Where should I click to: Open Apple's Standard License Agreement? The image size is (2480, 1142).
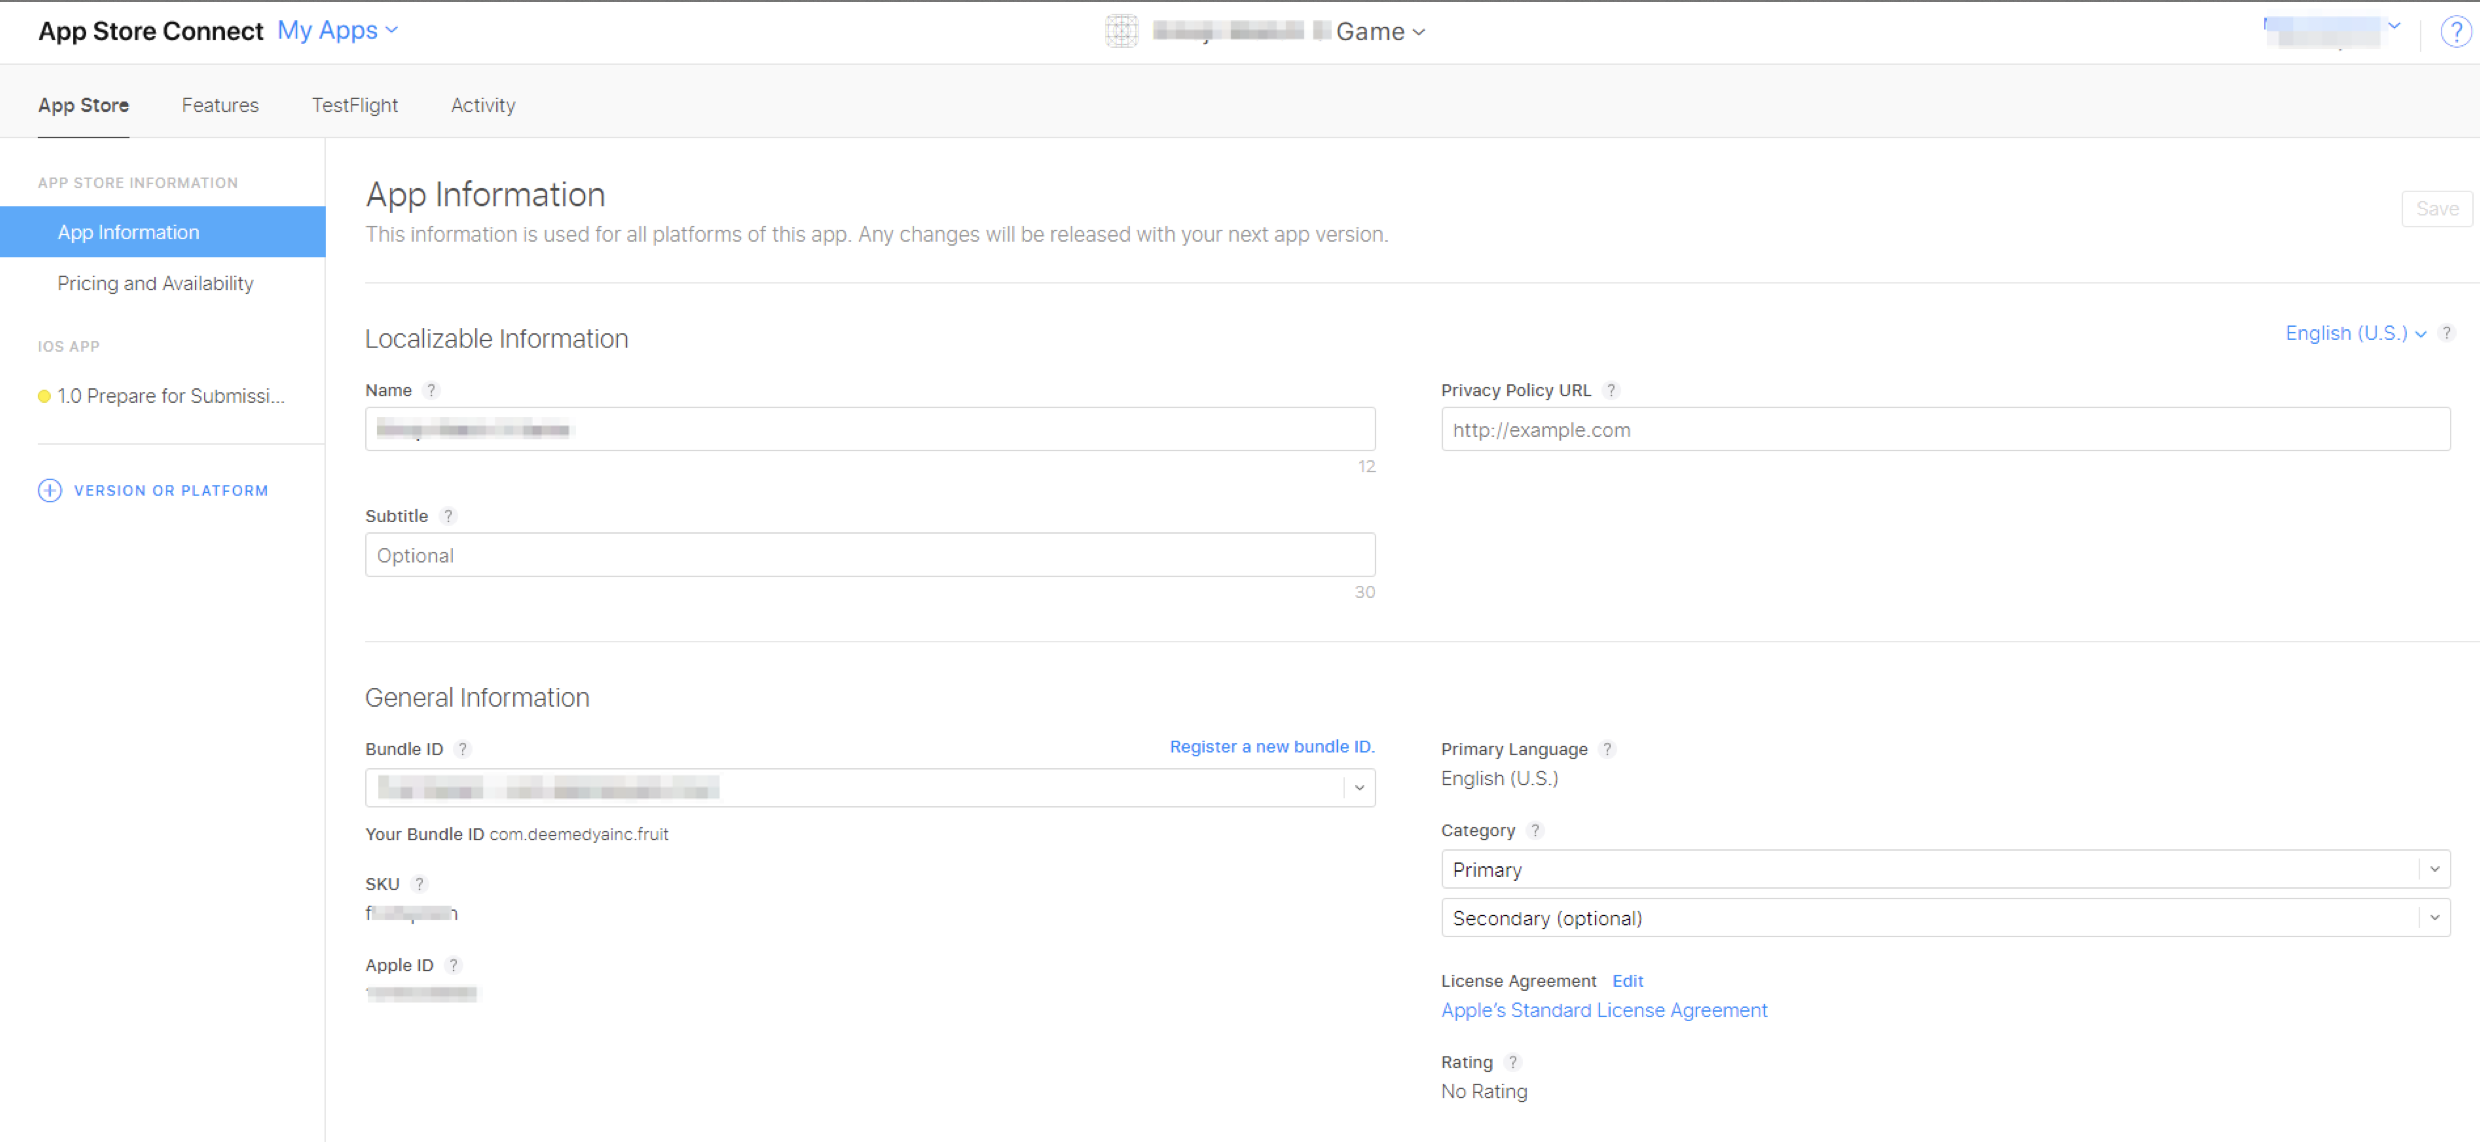(1603, 1010)
